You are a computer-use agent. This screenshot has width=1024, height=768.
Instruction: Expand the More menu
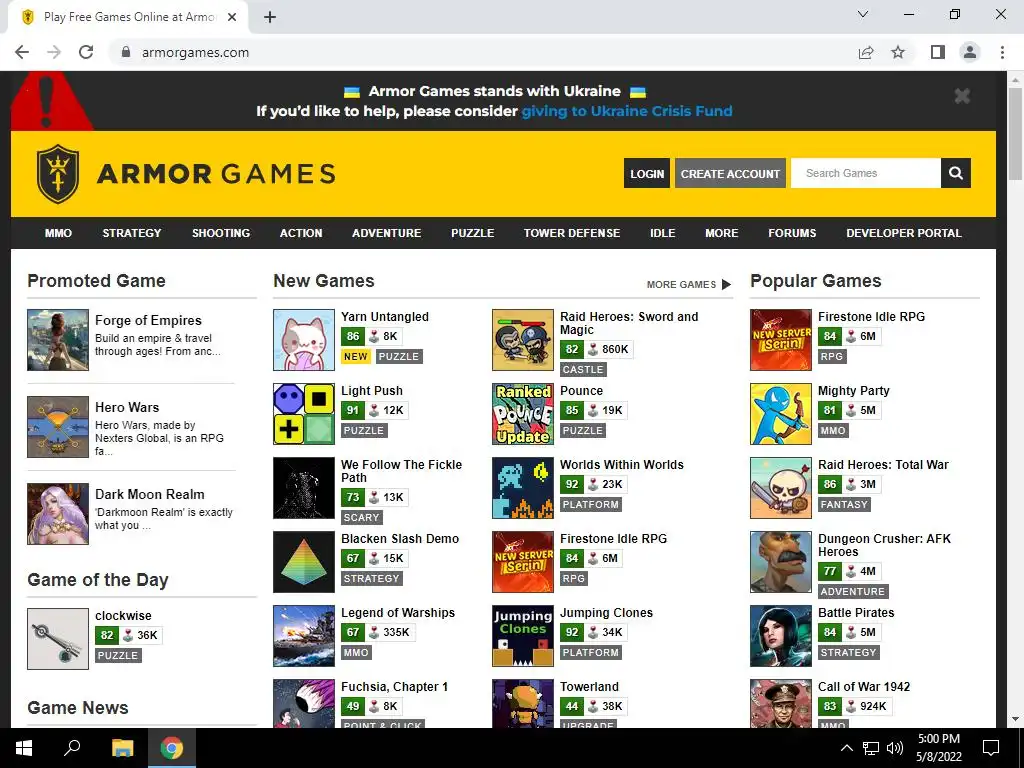(x=722, y=233)
